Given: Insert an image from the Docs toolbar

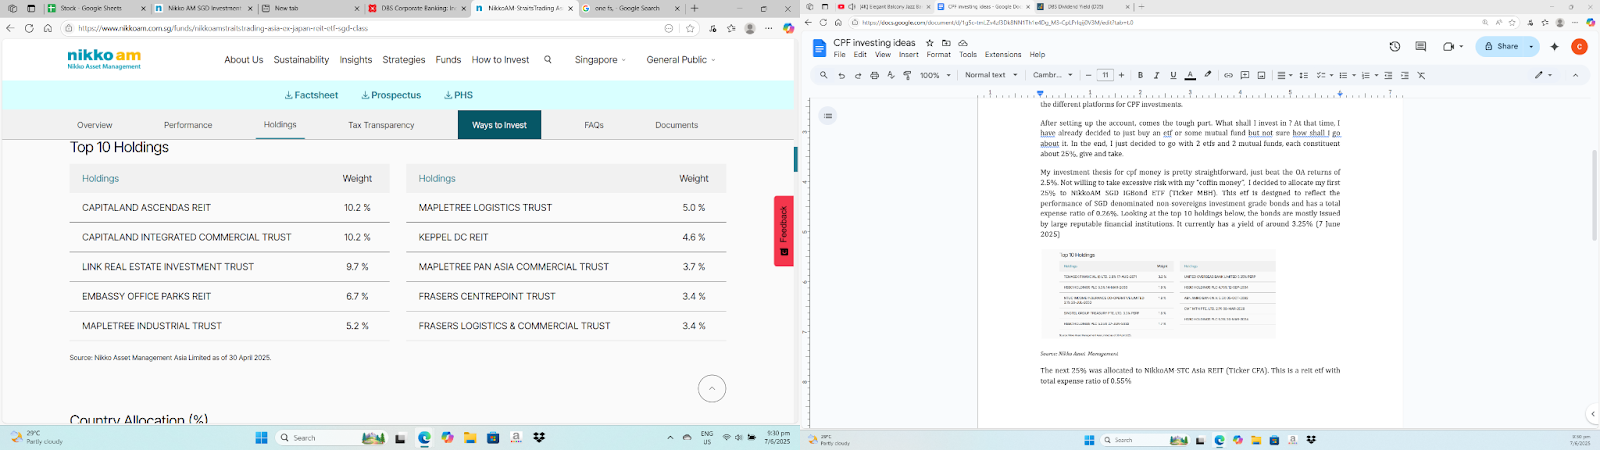Looking at the screenshot, I should click(1261, 75).
